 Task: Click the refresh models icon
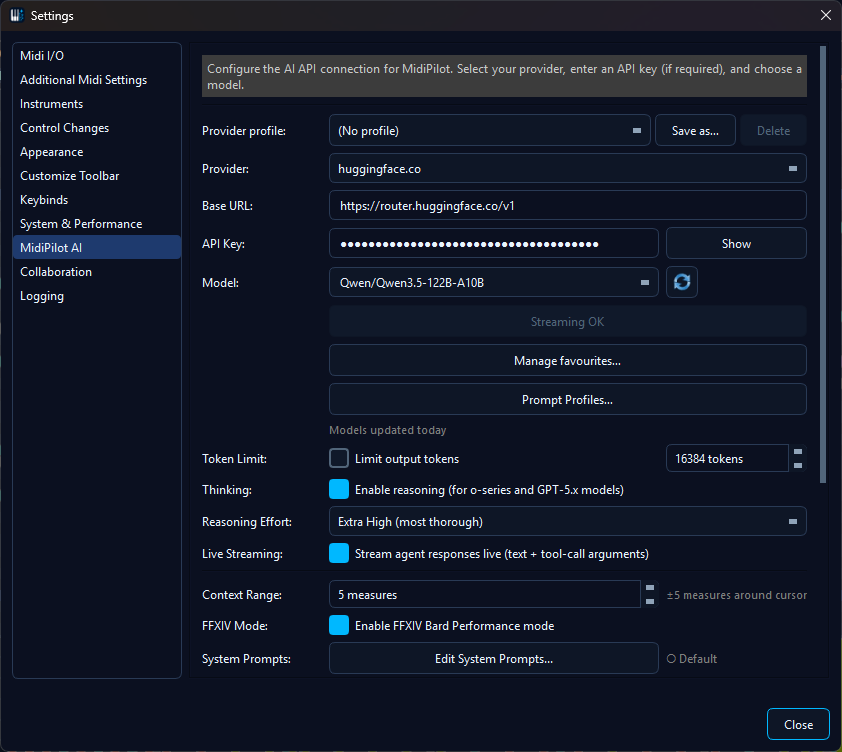[681, 282]
